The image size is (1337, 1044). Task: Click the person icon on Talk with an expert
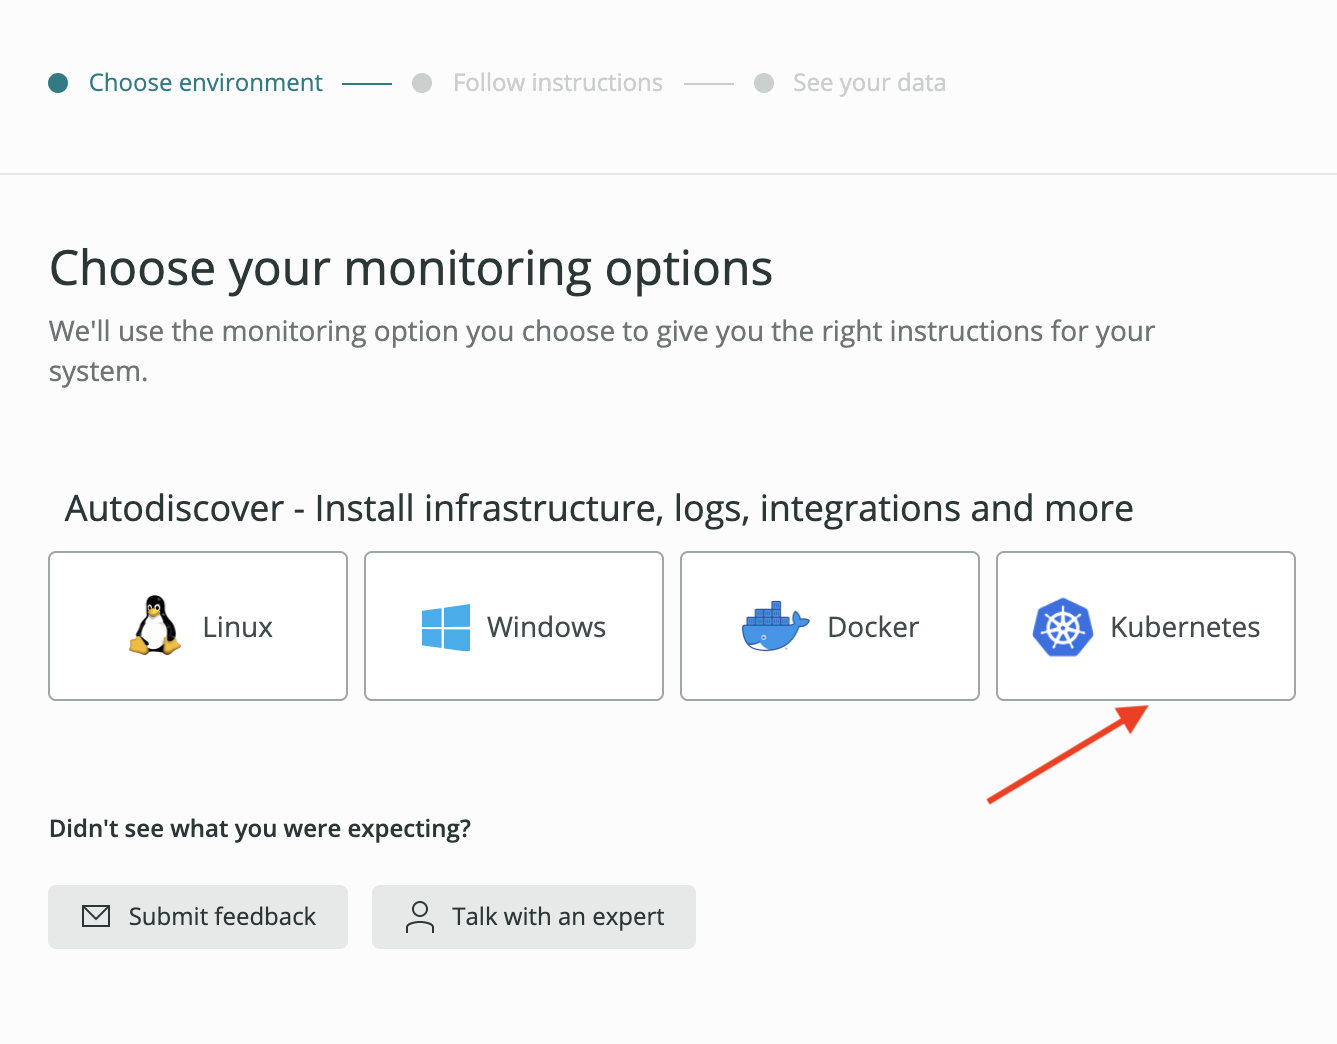coord(420,916)
